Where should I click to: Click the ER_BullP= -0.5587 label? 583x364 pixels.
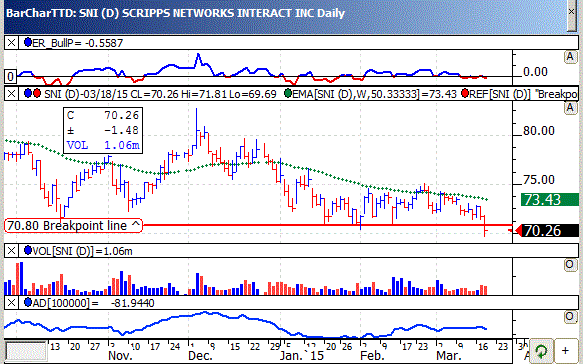pos(78,43)
